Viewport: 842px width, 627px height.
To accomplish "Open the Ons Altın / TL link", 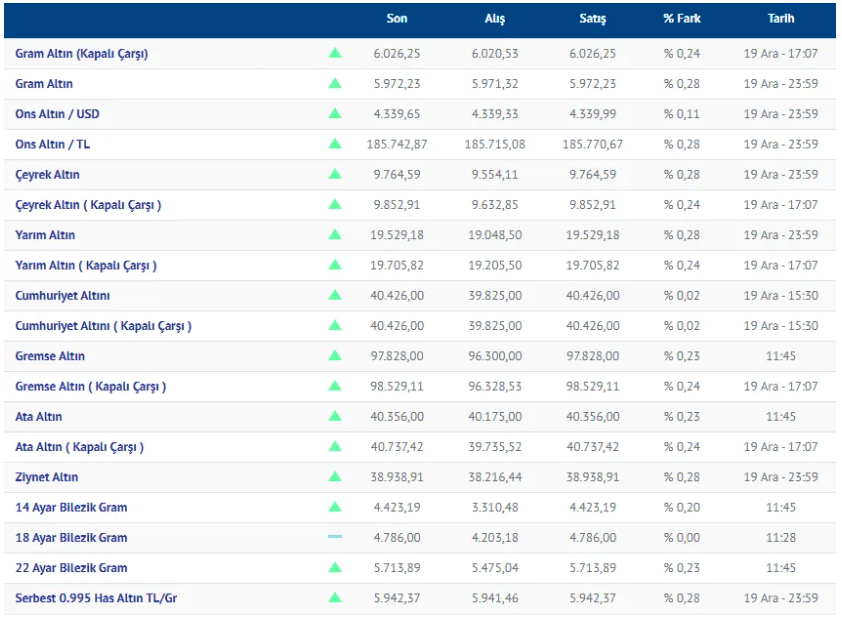I will pos(52,144).
